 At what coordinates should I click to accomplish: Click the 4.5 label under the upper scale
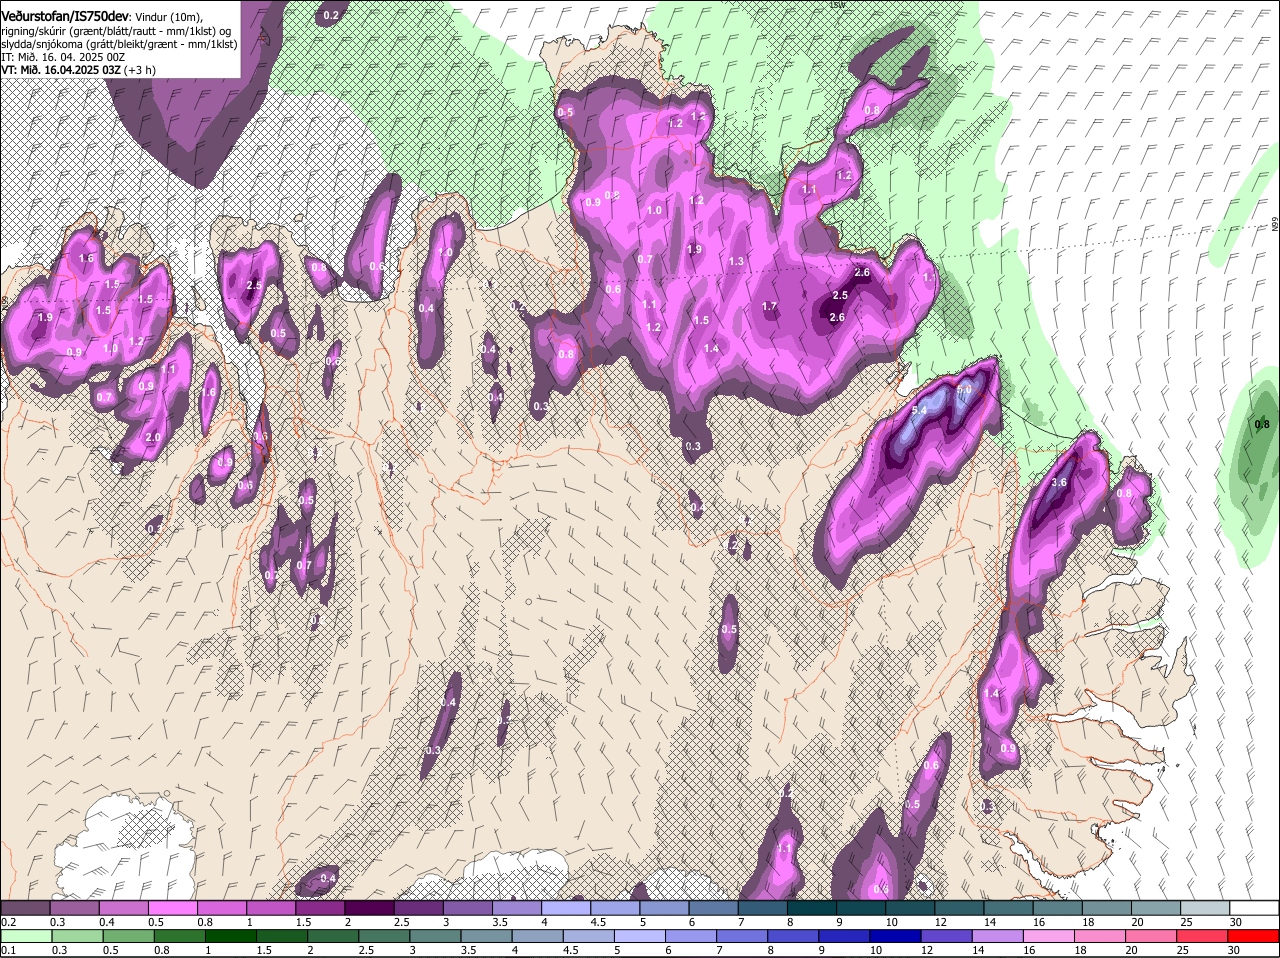point(599,921)
